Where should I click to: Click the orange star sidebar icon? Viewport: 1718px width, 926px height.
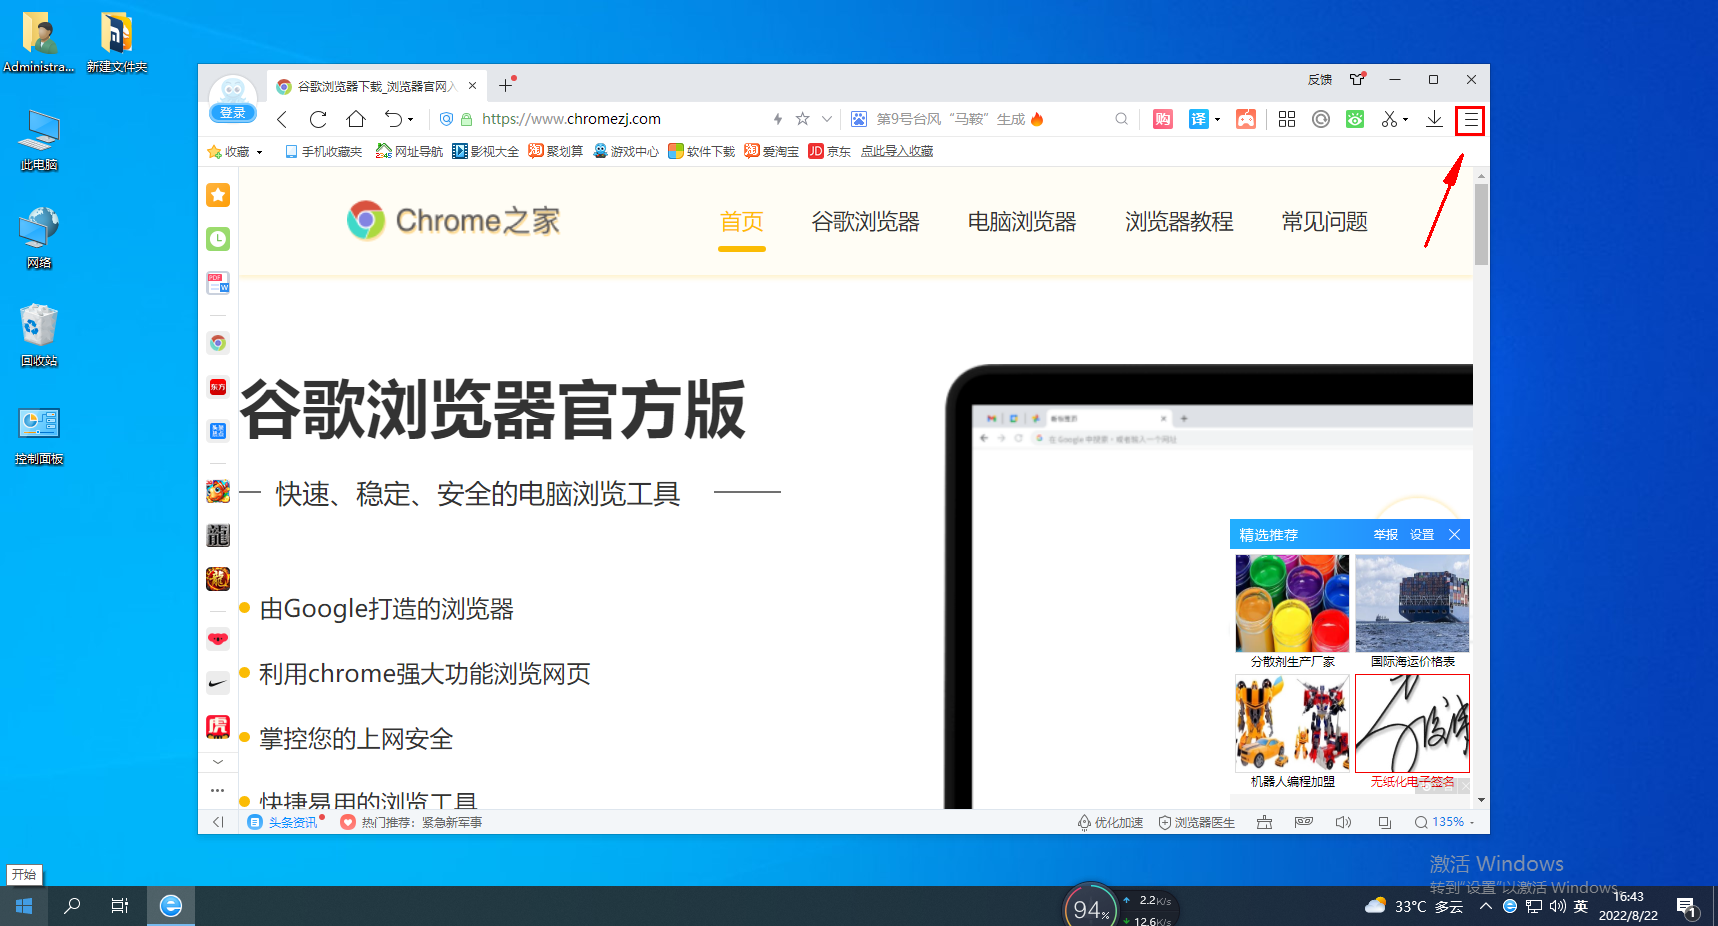pyautogui.click(x=218, y=195)
